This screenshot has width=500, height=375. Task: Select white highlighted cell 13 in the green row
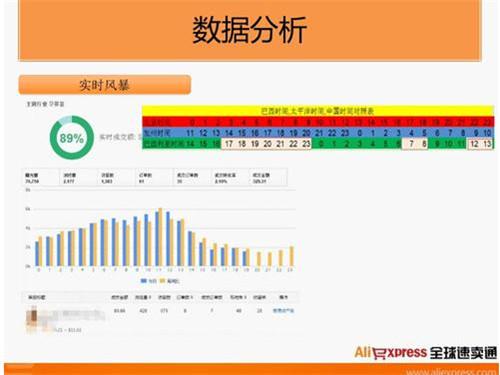(x=487, y=144)
